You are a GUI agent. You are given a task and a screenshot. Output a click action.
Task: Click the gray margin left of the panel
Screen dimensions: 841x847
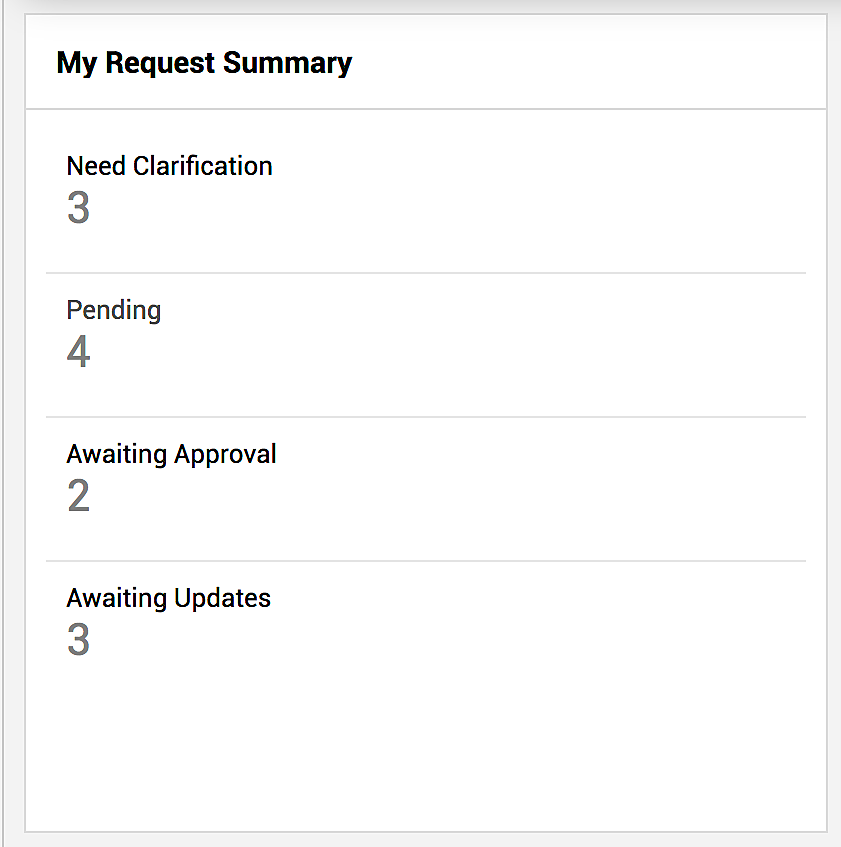pyautogui.click(x=12, y=420)
